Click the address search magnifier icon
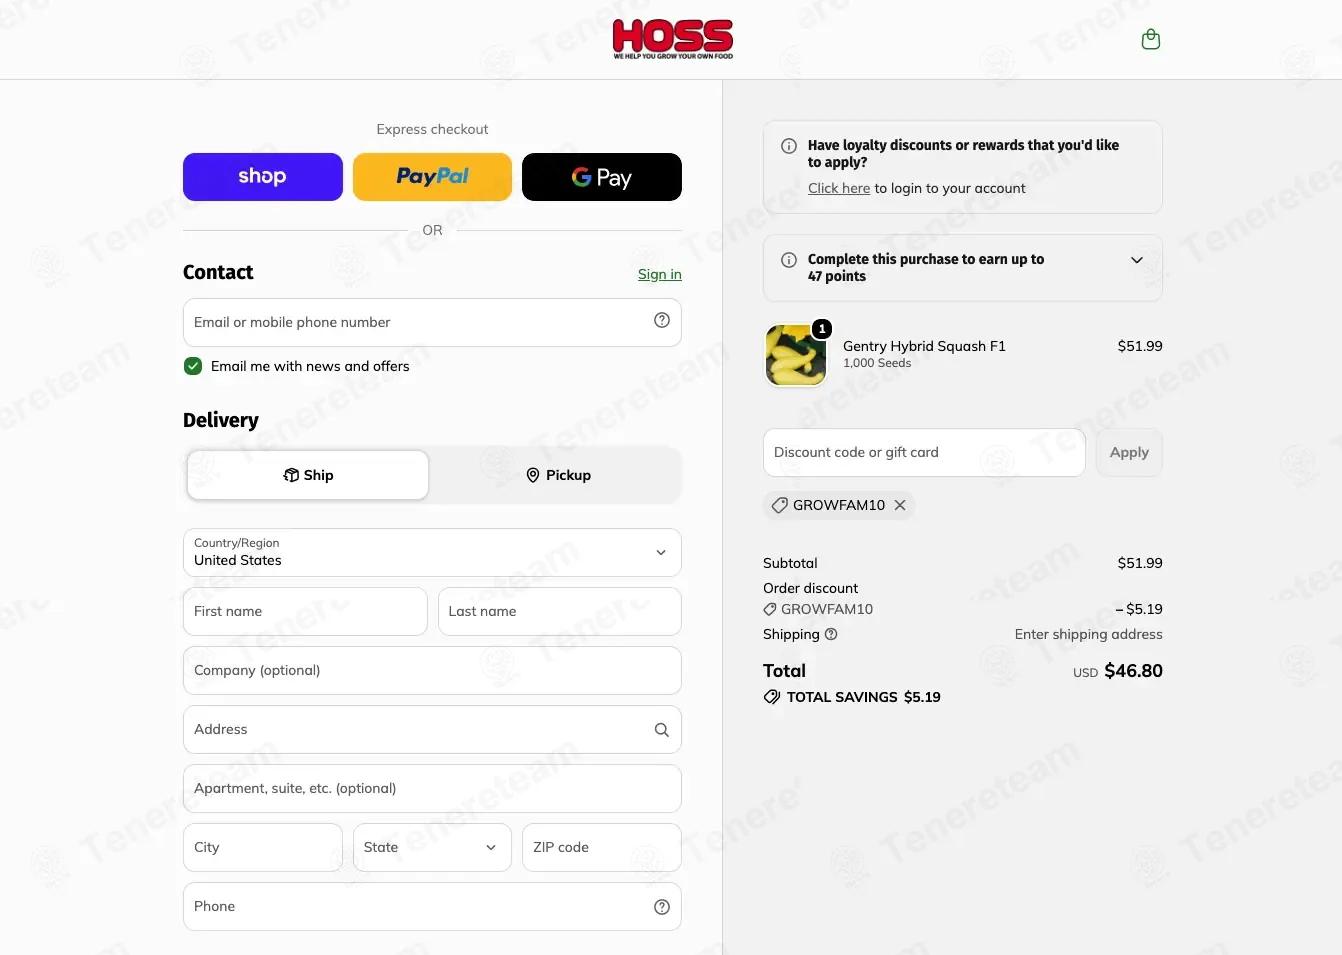 coord(661,730)
